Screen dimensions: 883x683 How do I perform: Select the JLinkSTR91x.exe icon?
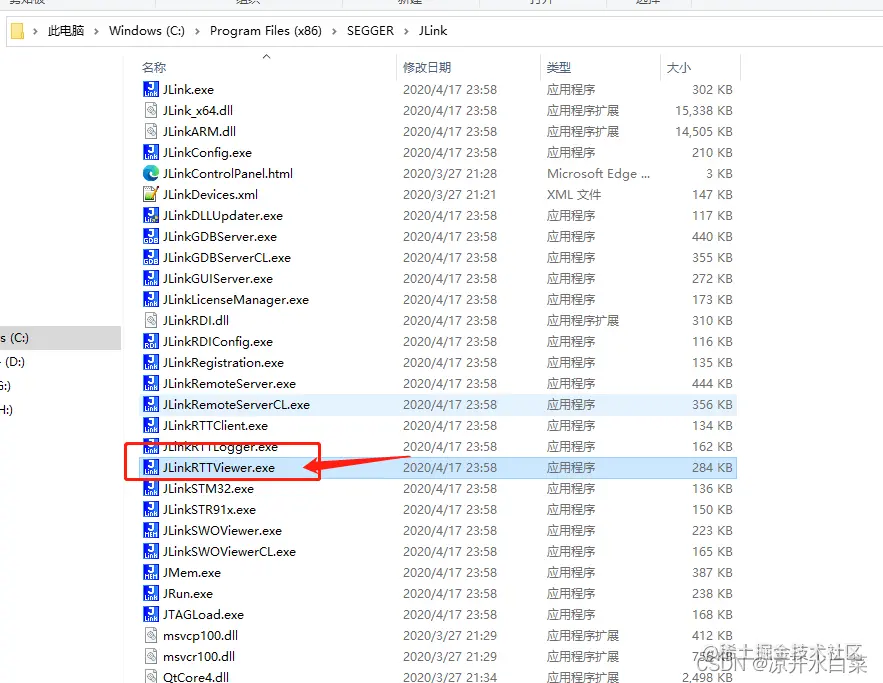[151, 510]
